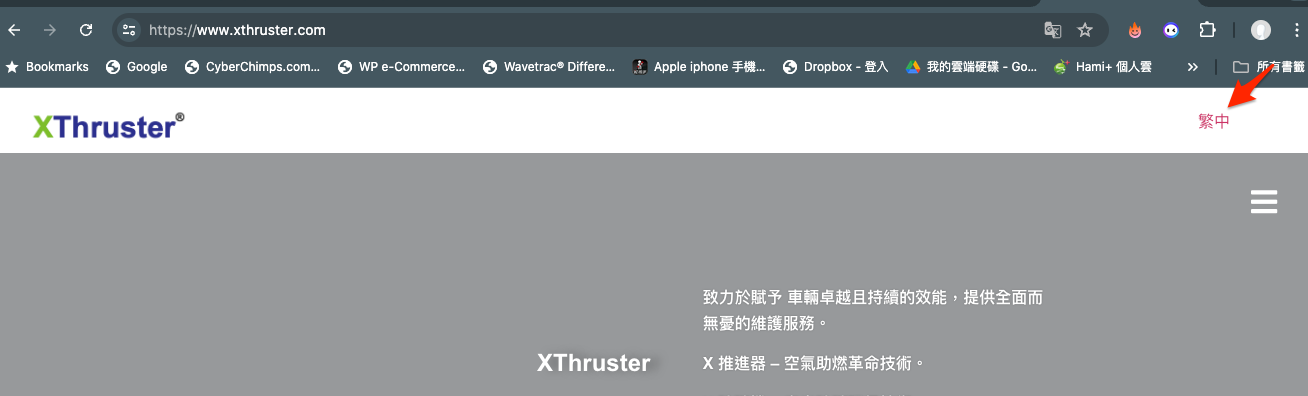1308x396 pixels.
Task: Open the Wavetrac Differe... bookmark
Action: tap(549, 67)
